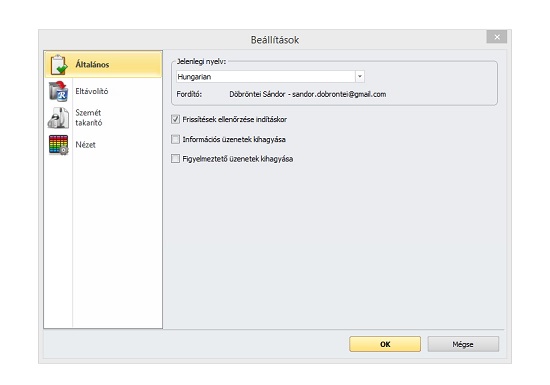Image resolution: width=550 pixels, height=385 pixels.
Task: Click the Fordító: label
Action: [x=189, y=94]
